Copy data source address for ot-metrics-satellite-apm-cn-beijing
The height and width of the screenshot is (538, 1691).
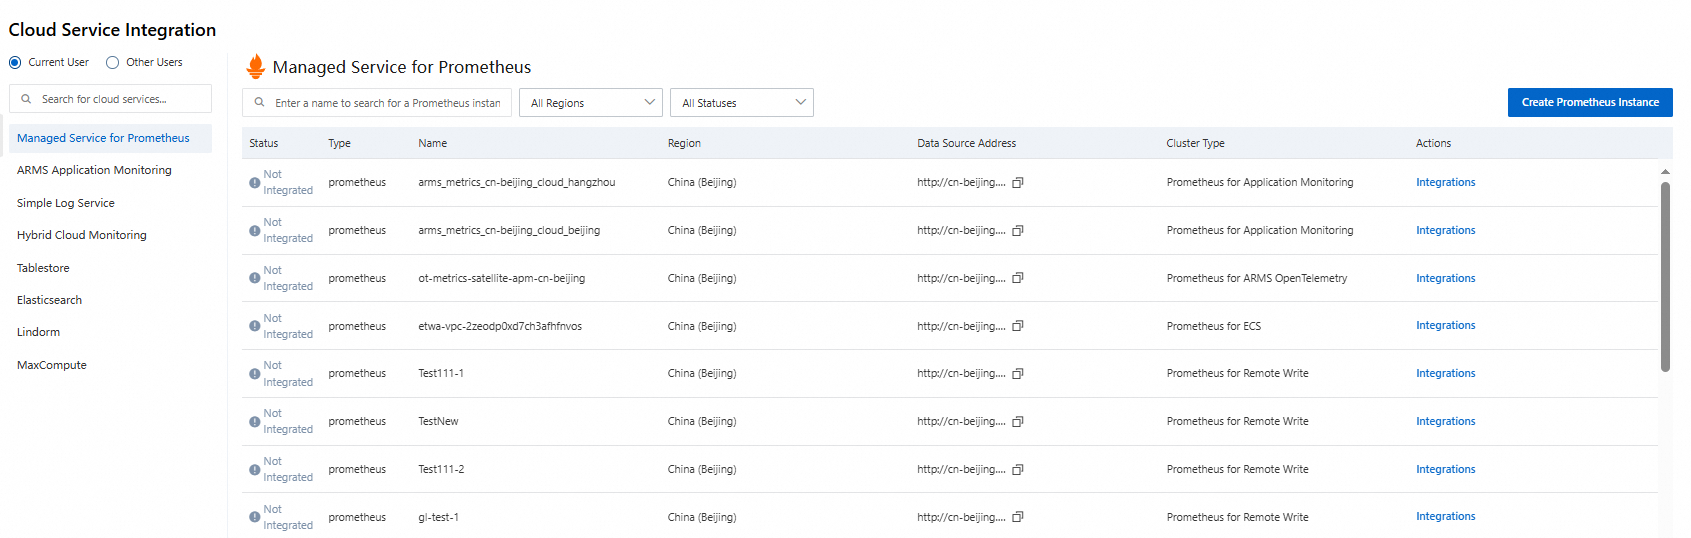[x=1018, y=278]
